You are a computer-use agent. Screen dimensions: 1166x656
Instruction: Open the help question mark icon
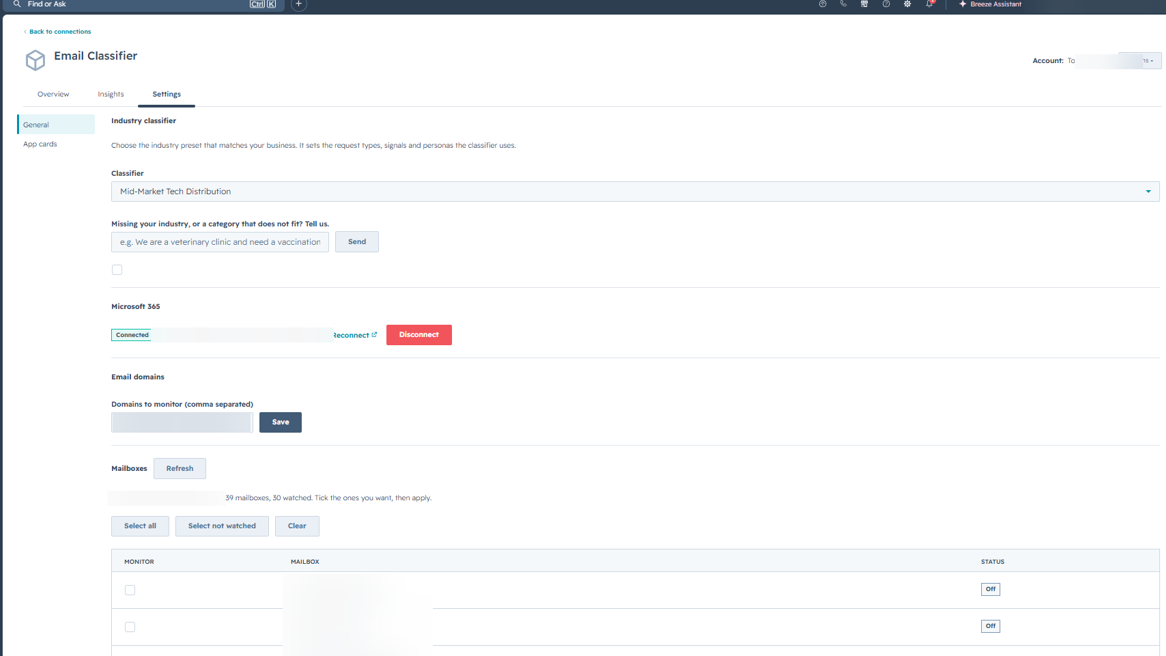coord(886,4)
